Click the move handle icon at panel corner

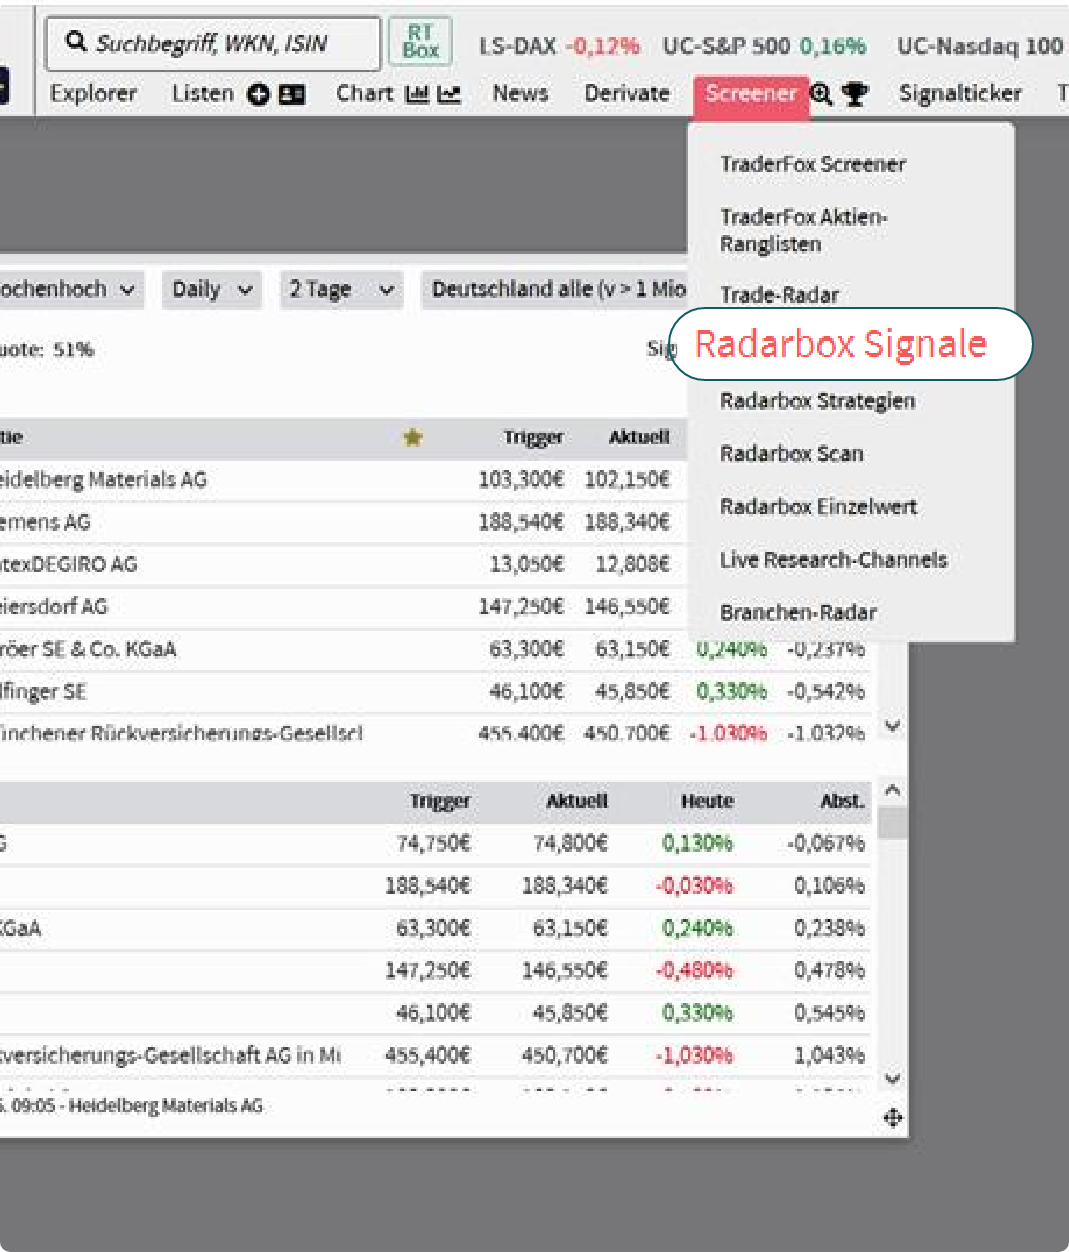893,1117
